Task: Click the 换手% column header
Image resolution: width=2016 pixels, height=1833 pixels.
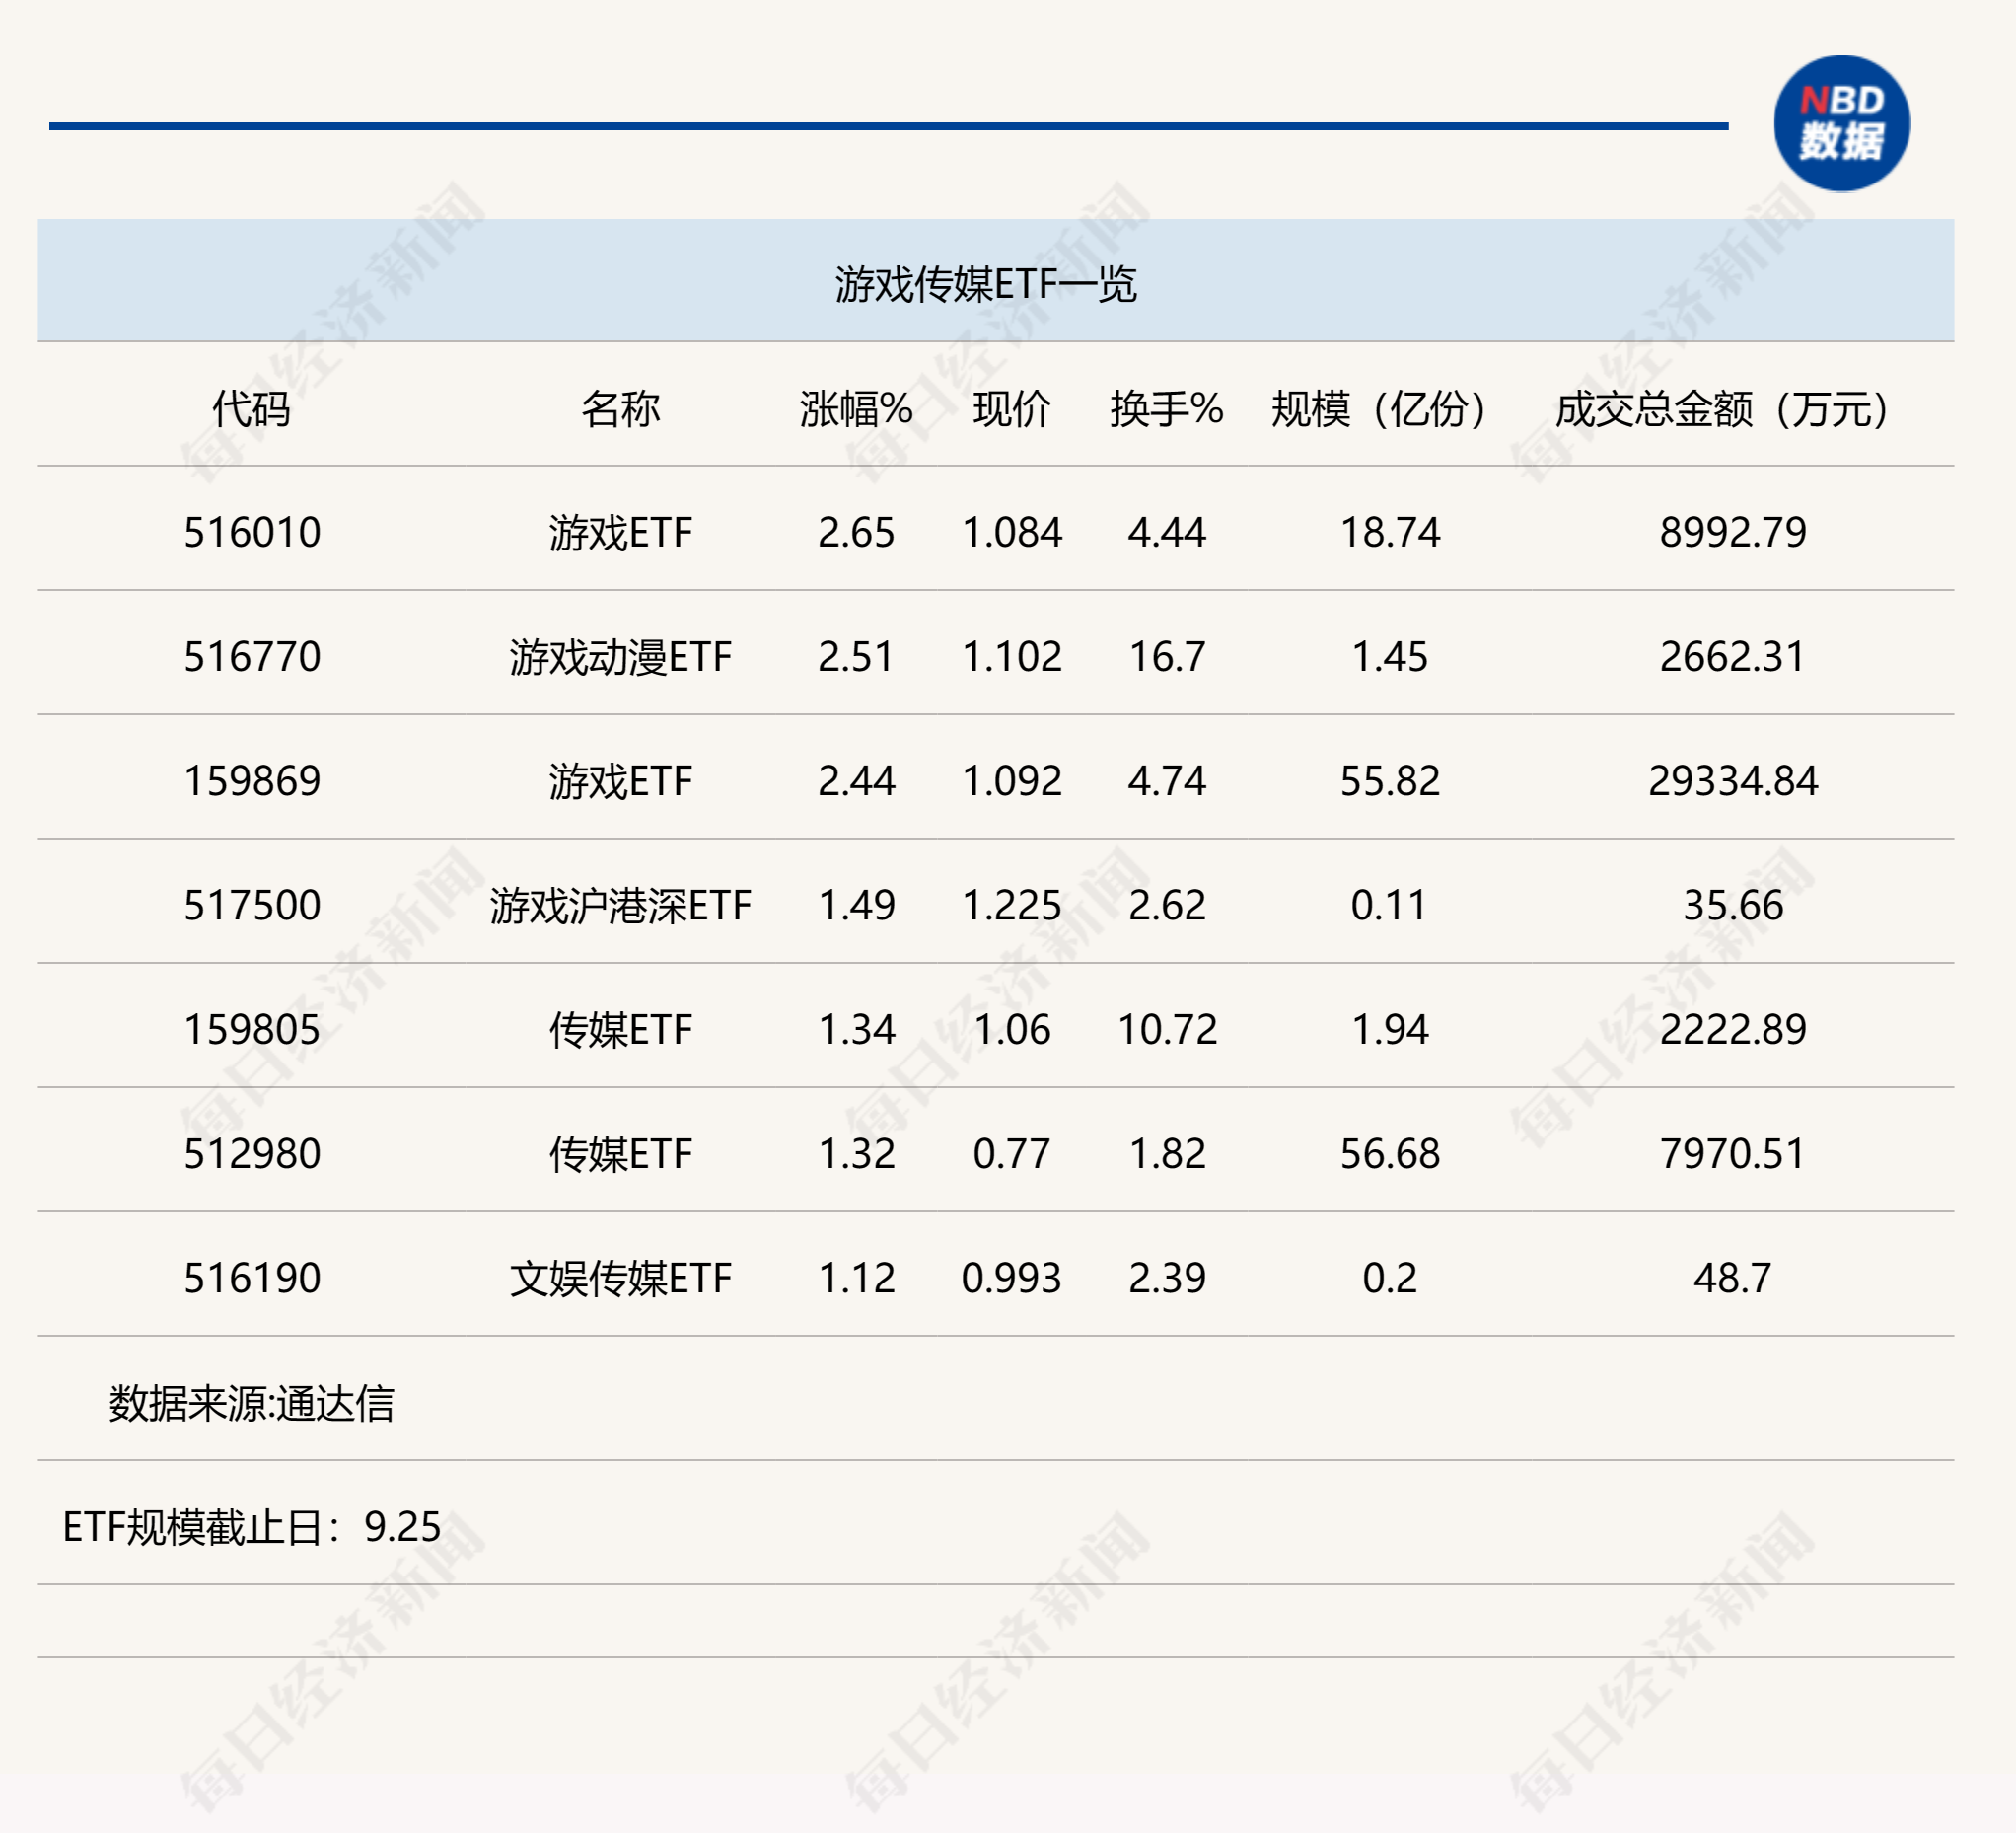Action: tap(1166, 409)
